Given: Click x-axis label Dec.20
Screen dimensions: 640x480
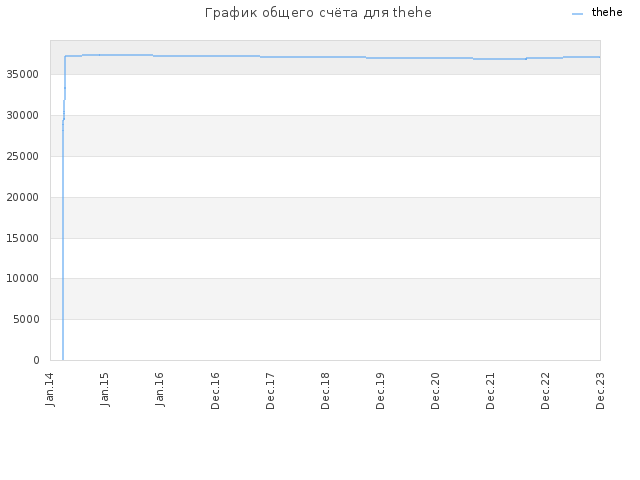Looking at the screenshot, I should (435, 391).
